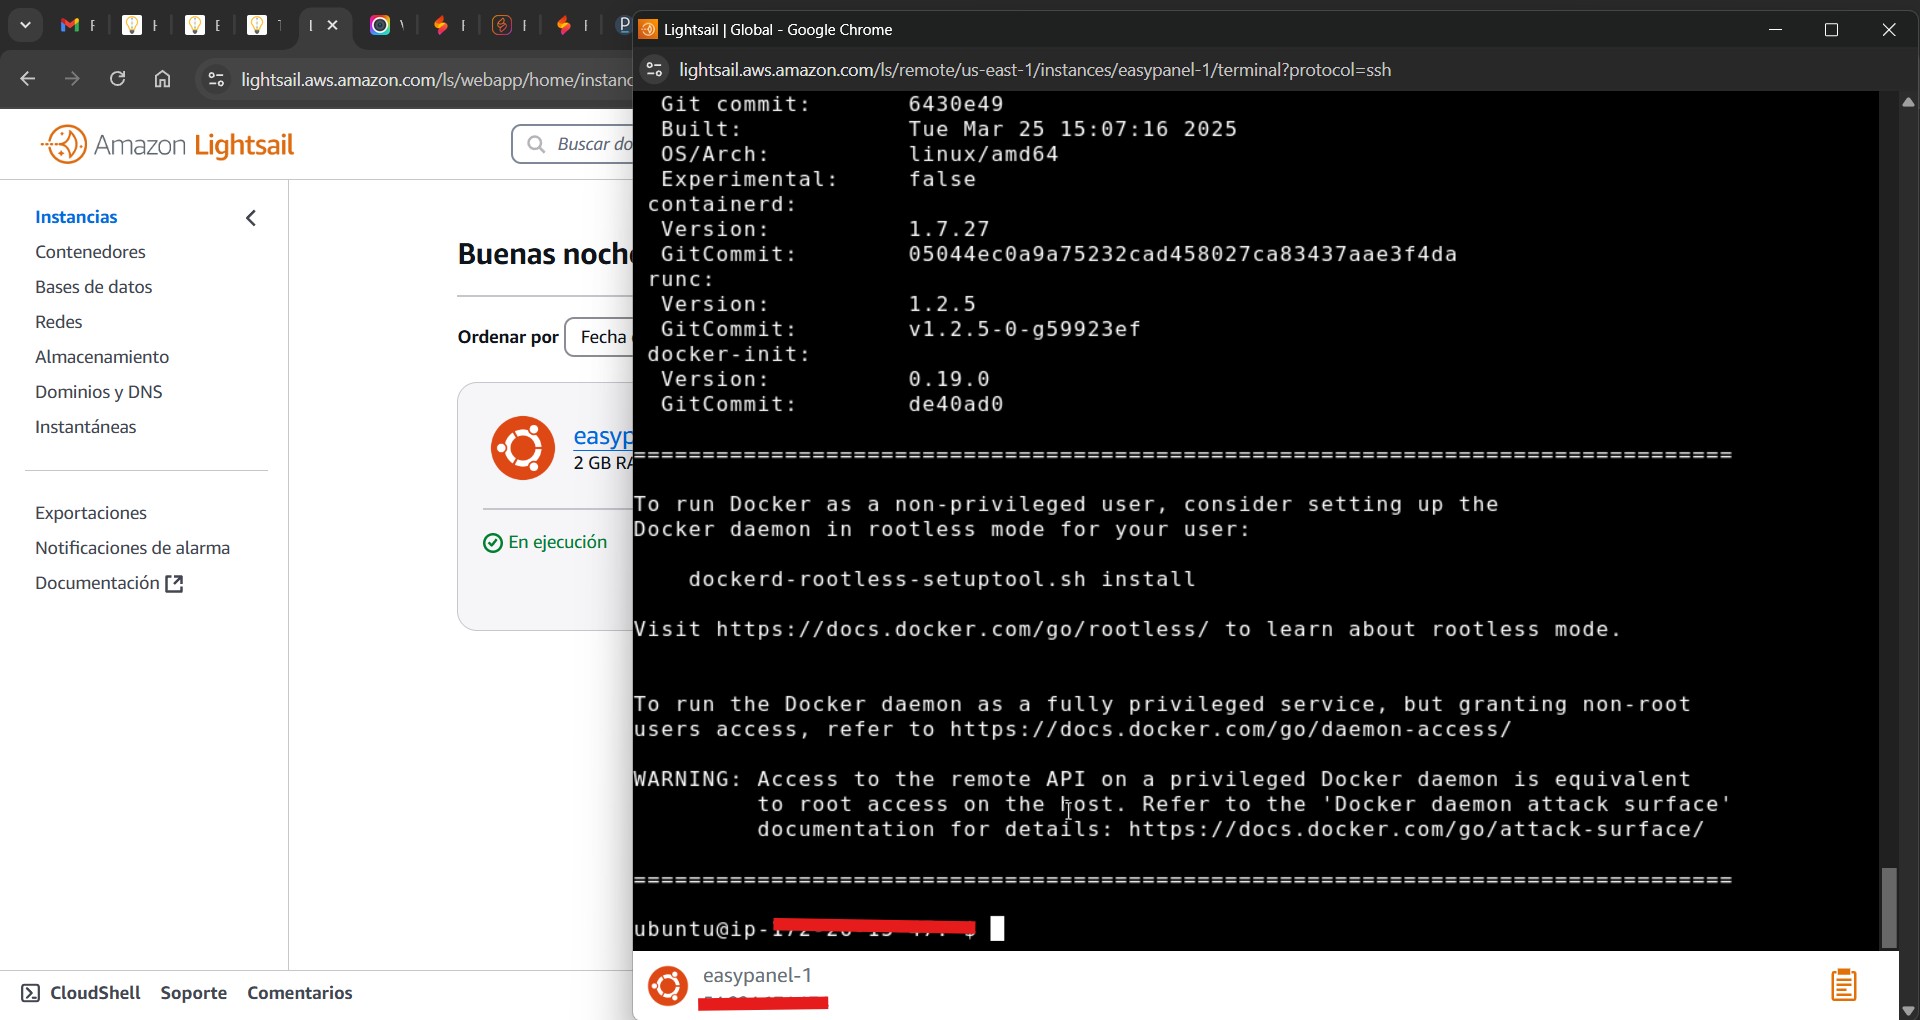This screenshot has height=1020, width=1920.
Task: Click the En ejecución status text
Action: 557,542
